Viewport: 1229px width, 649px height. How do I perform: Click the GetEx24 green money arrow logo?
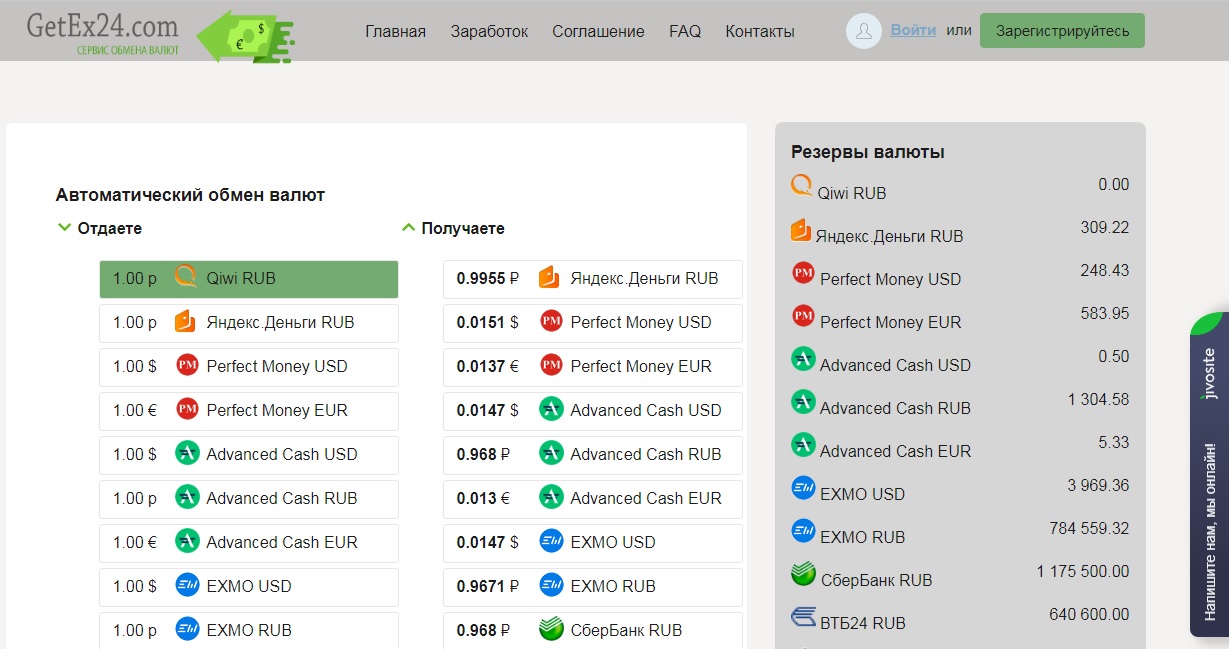[244, 37]
